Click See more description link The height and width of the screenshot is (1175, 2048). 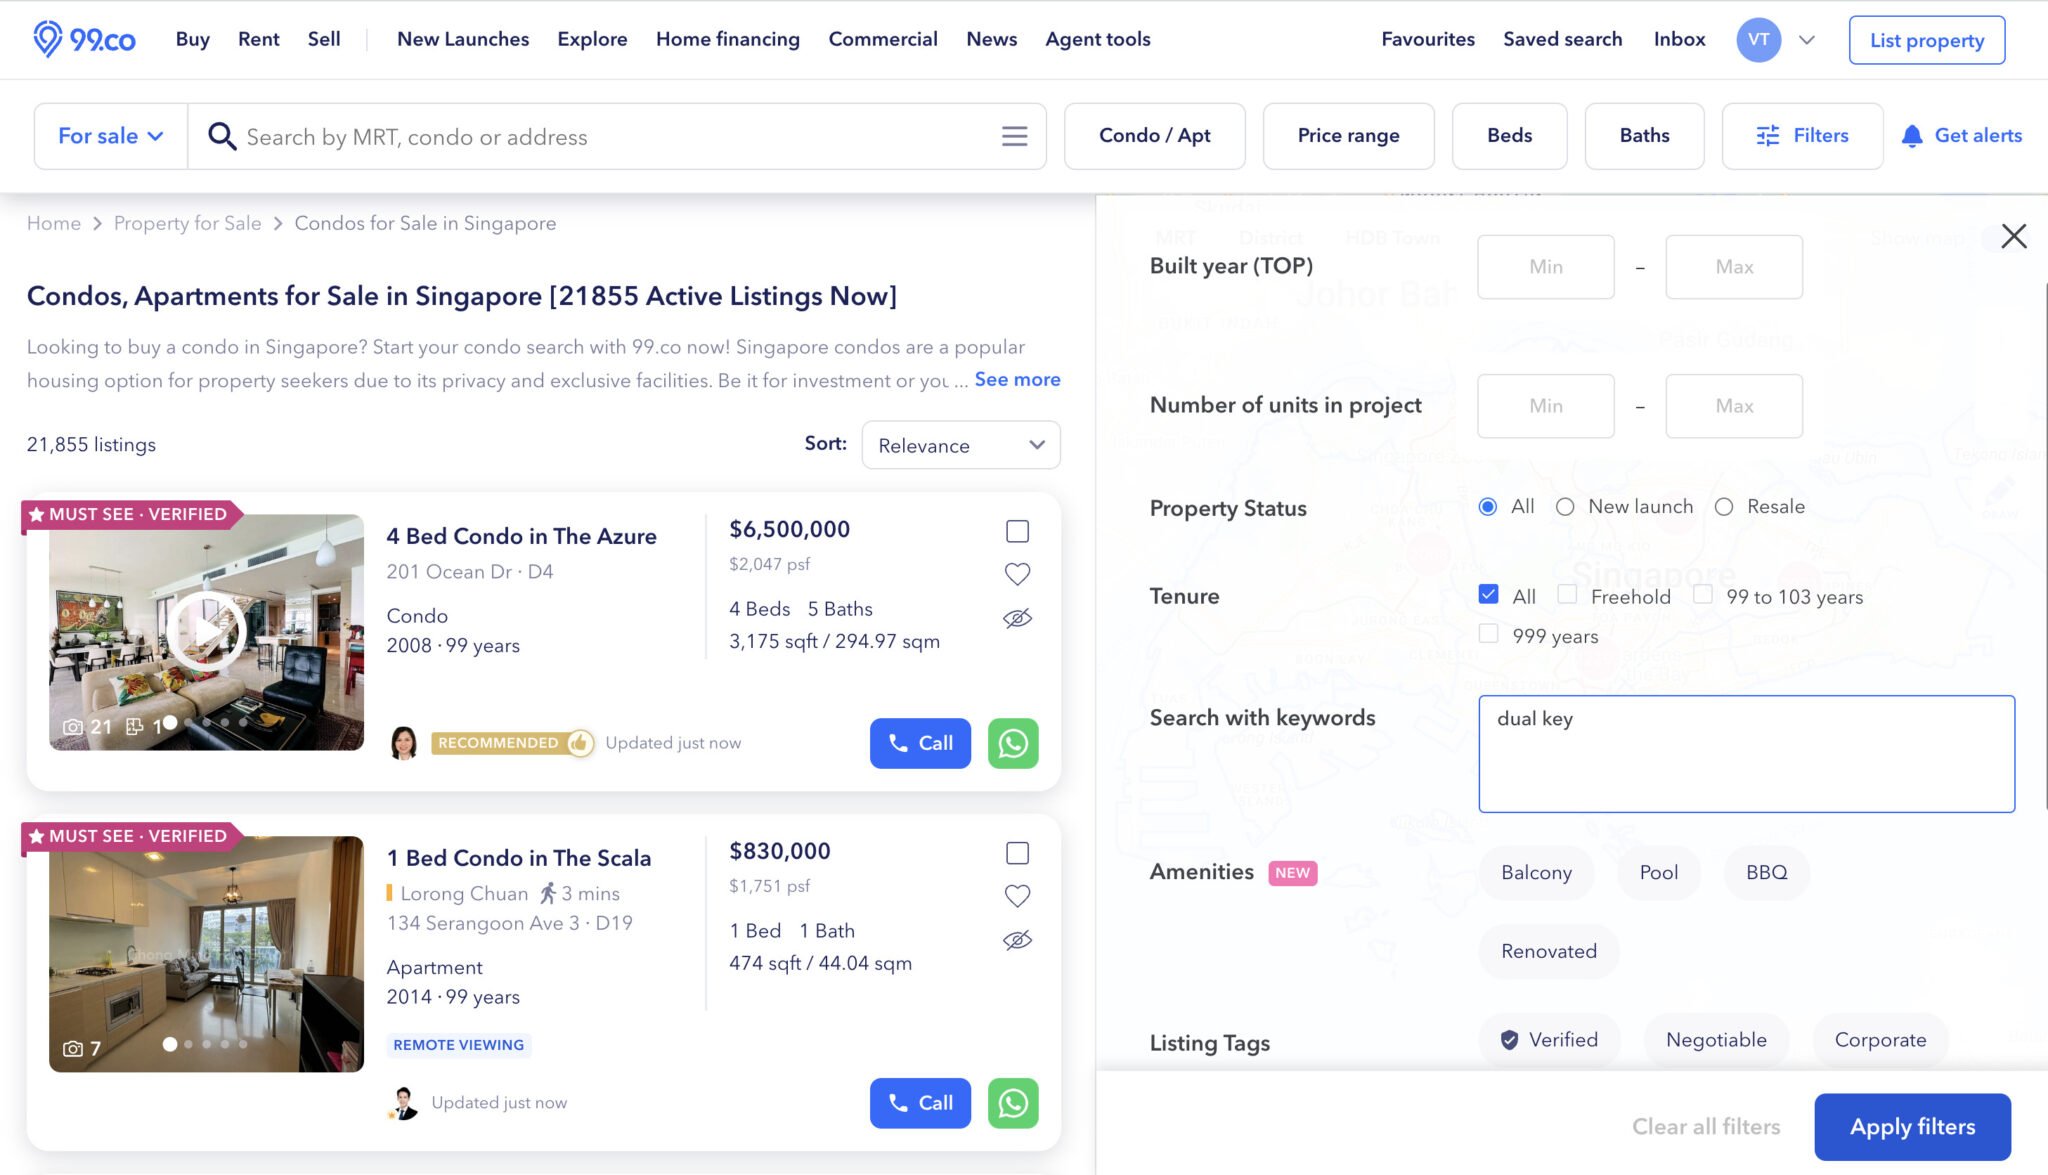1017,379
